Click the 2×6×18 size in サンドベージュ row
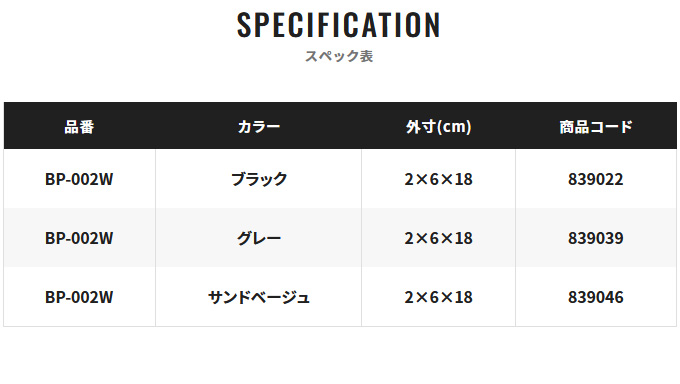This screenshot has width=680, height=384. (438, 297)
